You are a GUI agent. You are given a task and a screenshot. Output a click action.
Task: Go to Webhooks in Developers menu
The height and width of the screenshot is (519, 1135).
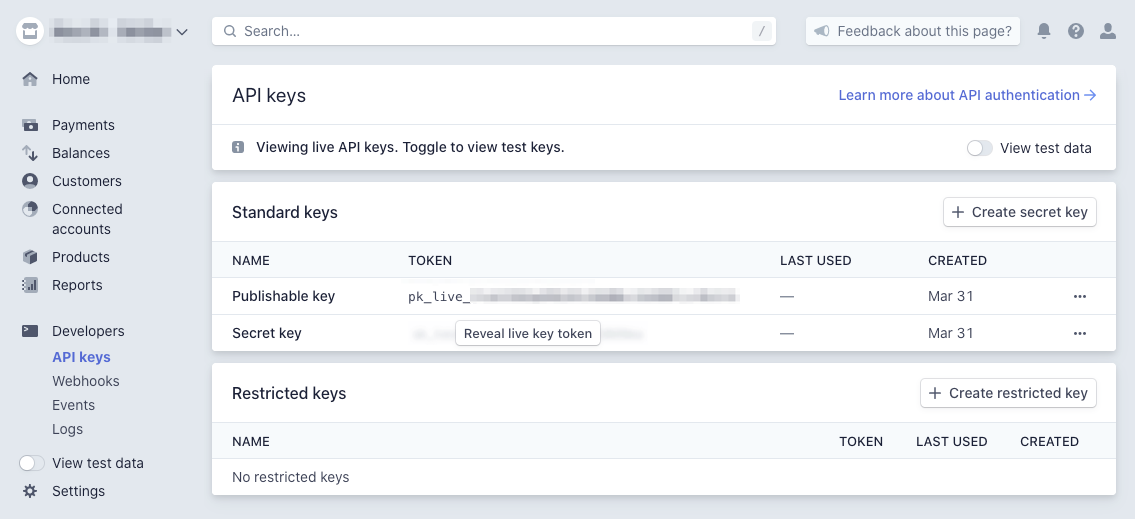click(x=86, y=381)
